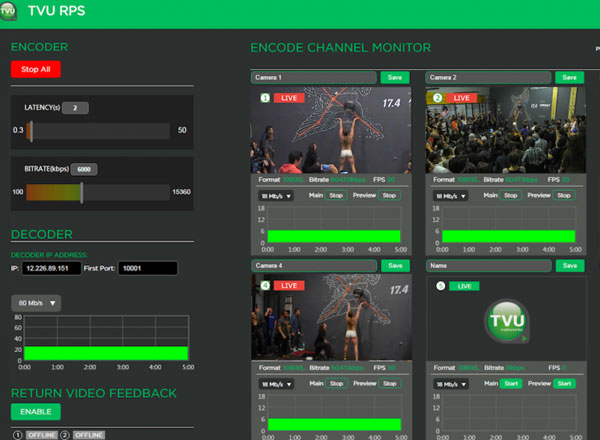Click the Camera 2 bitrate graph

(509, 225)
